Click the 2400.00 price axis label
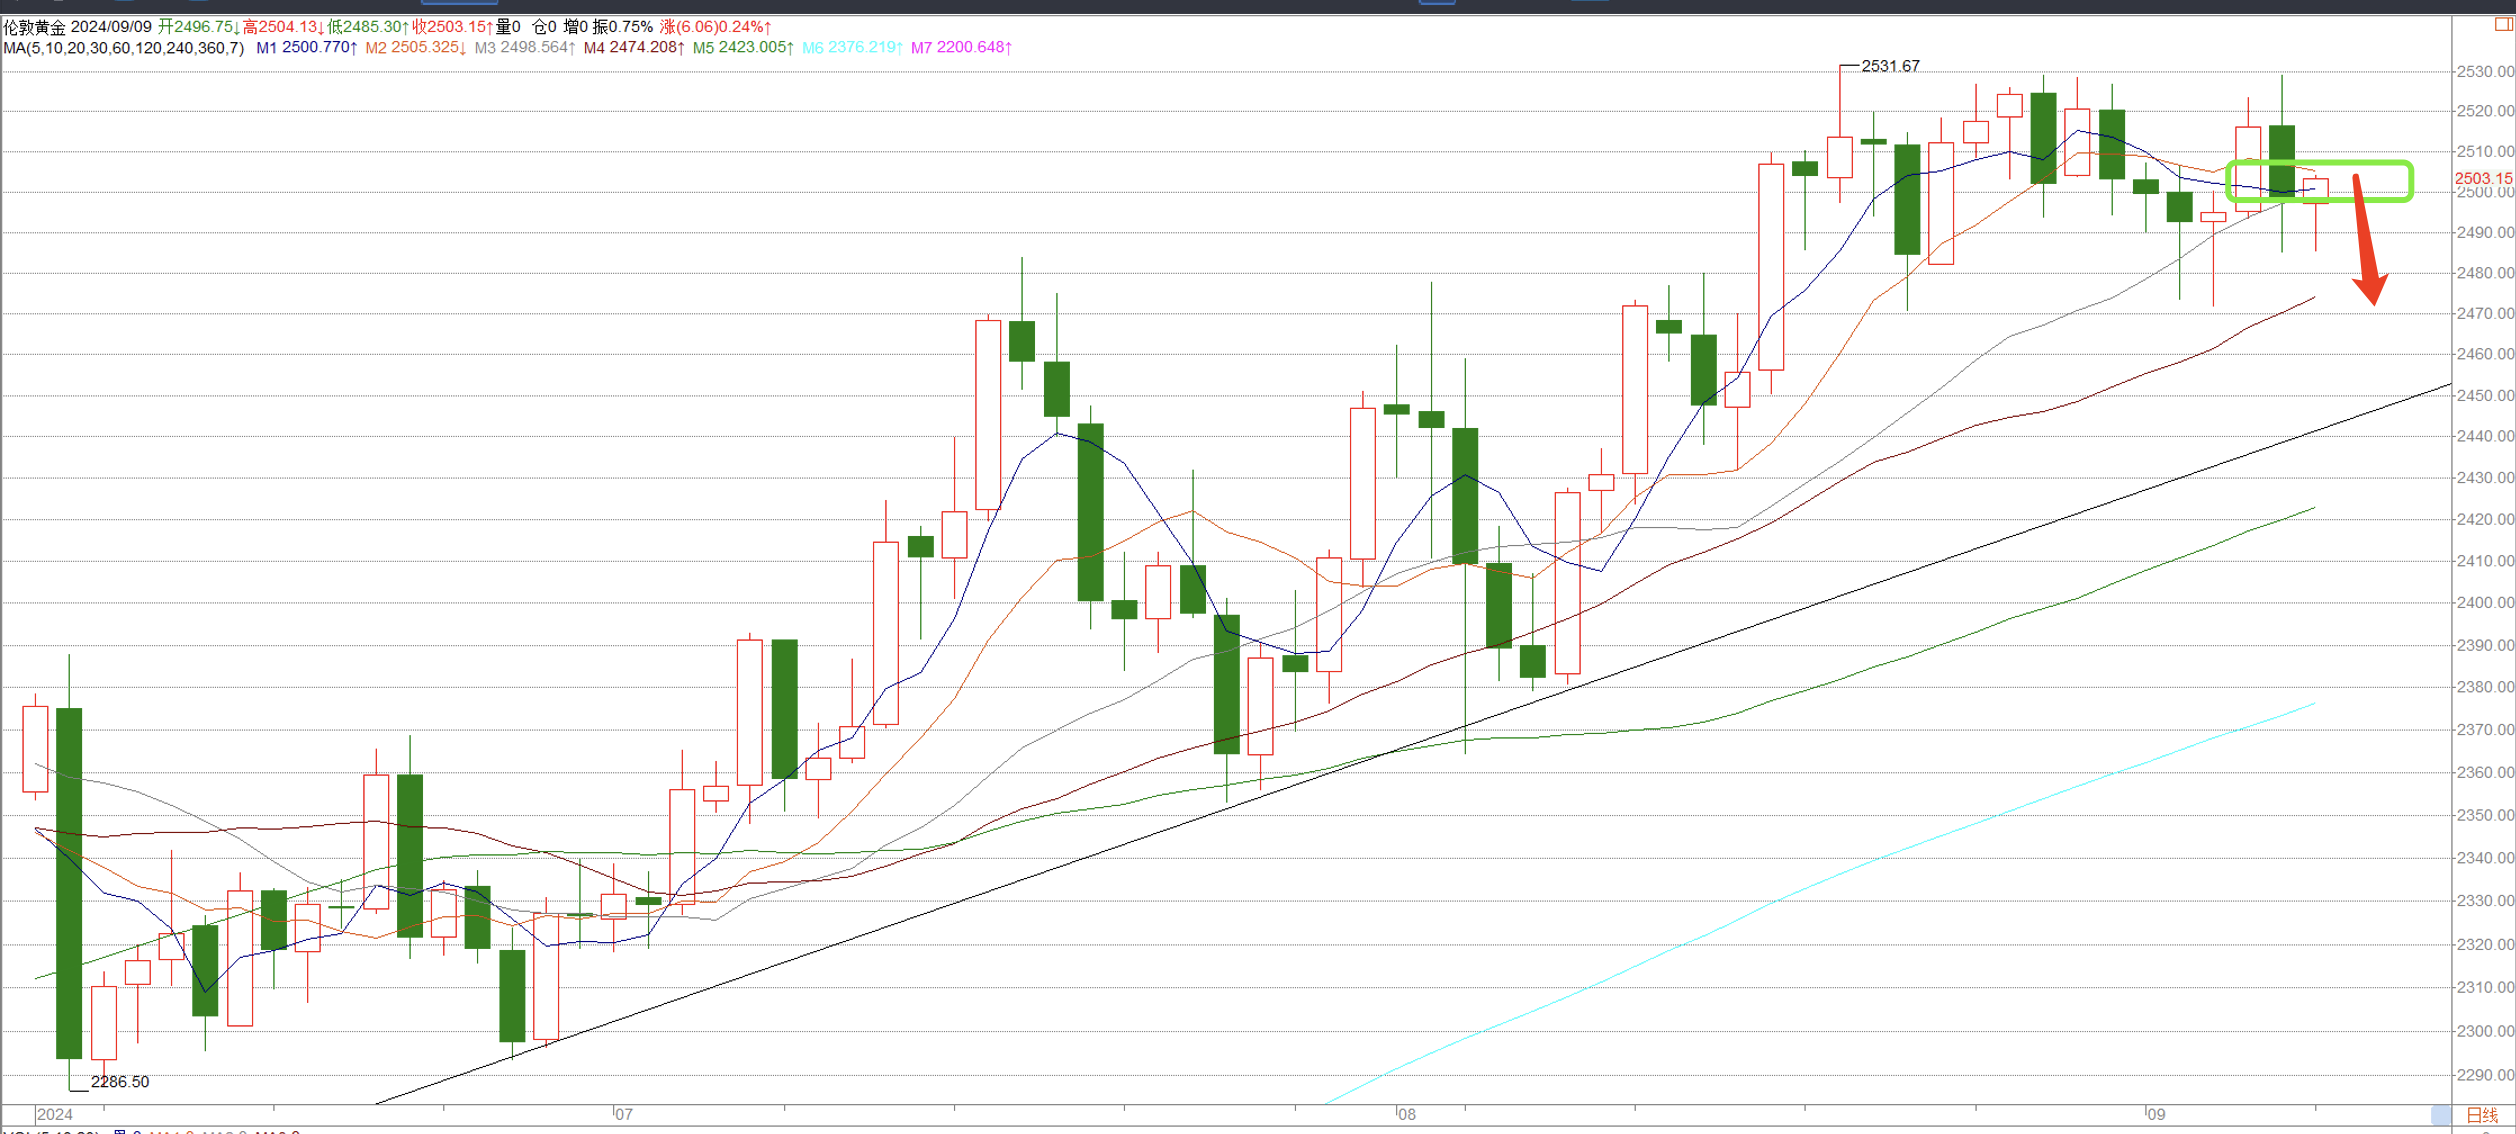Viewport: 2516px width, 1134px height. coord(2485,603)
